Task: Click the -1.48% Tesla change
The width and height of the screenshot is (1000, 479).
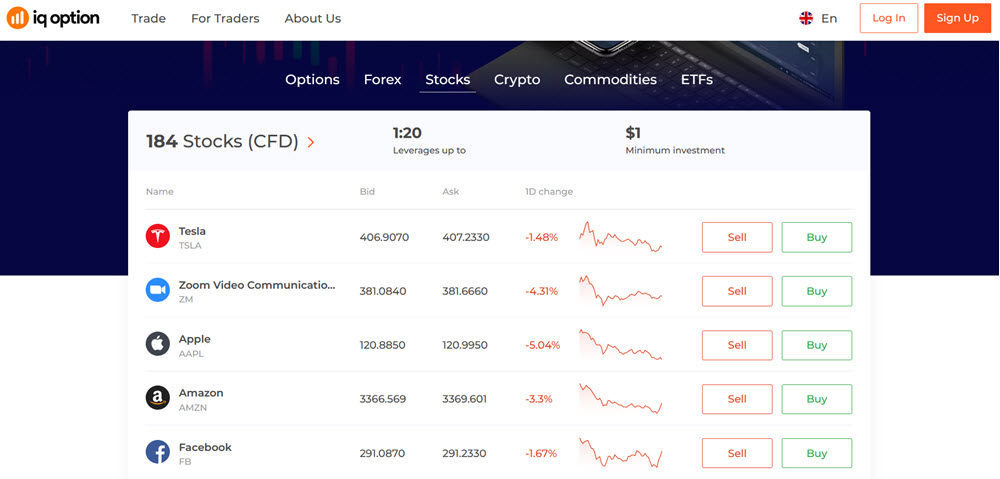Action: click(x=541, y=237)
